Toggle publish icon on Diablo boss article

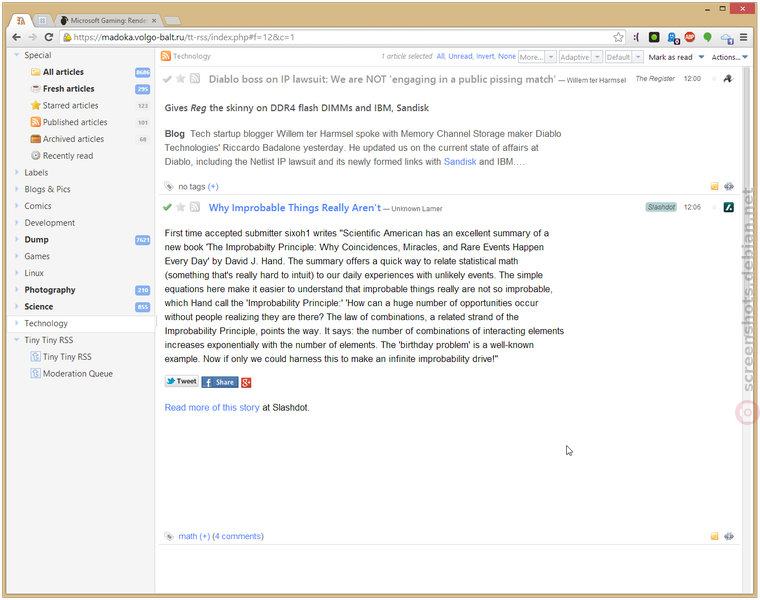point(195,79)
